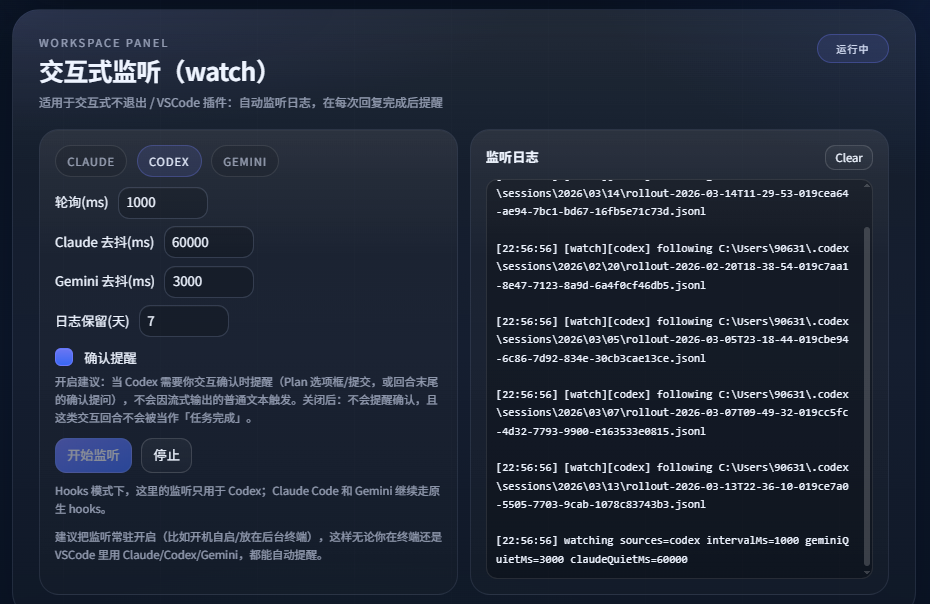Click the 开始监听 button

93,455
